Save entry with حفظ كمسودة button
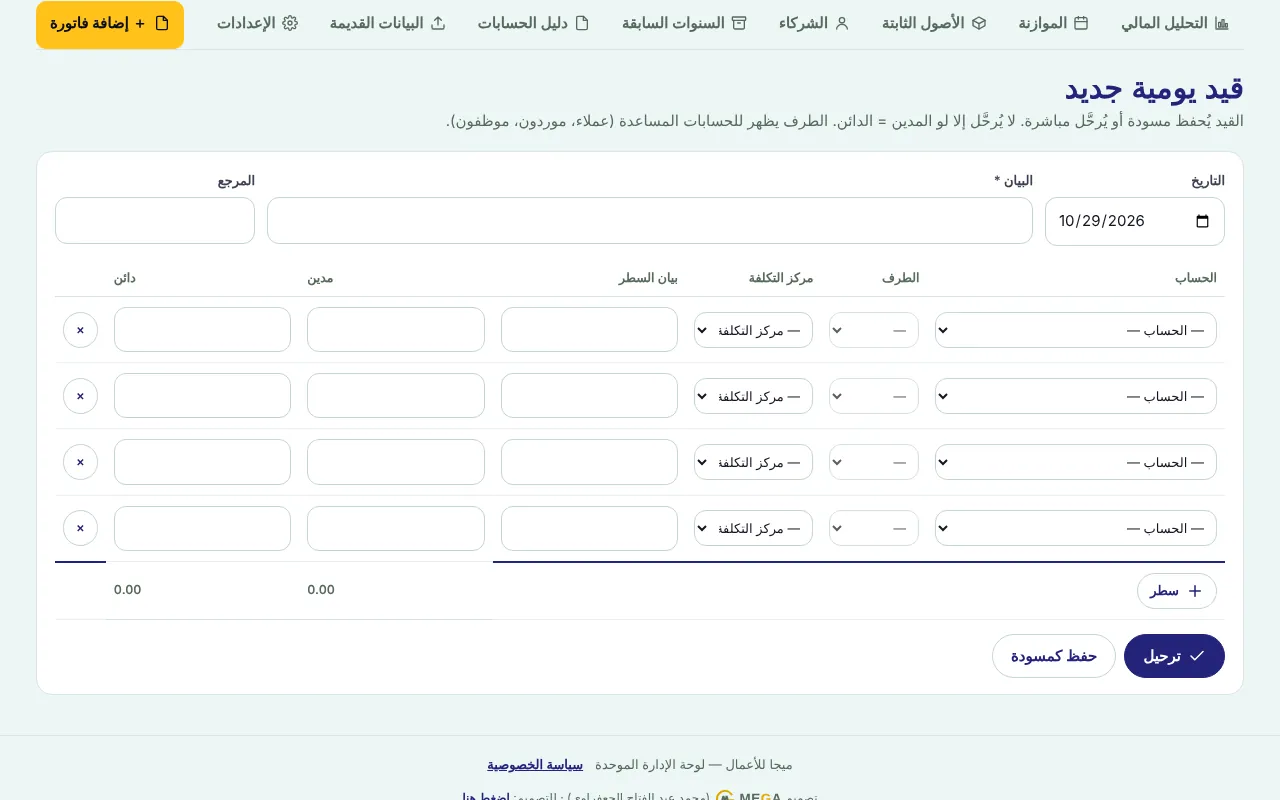 [1054, 656]
